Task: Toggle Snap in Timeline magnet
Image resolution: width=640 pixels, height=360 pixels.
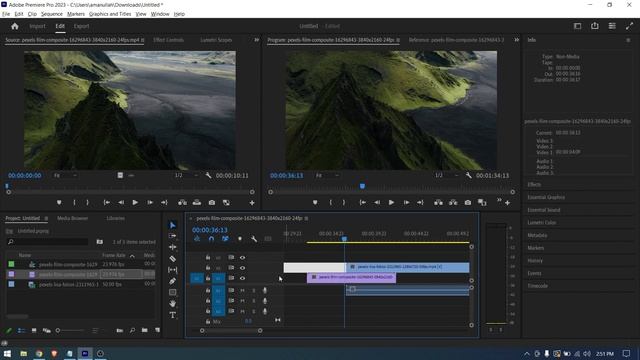Action: coord(211,239)
